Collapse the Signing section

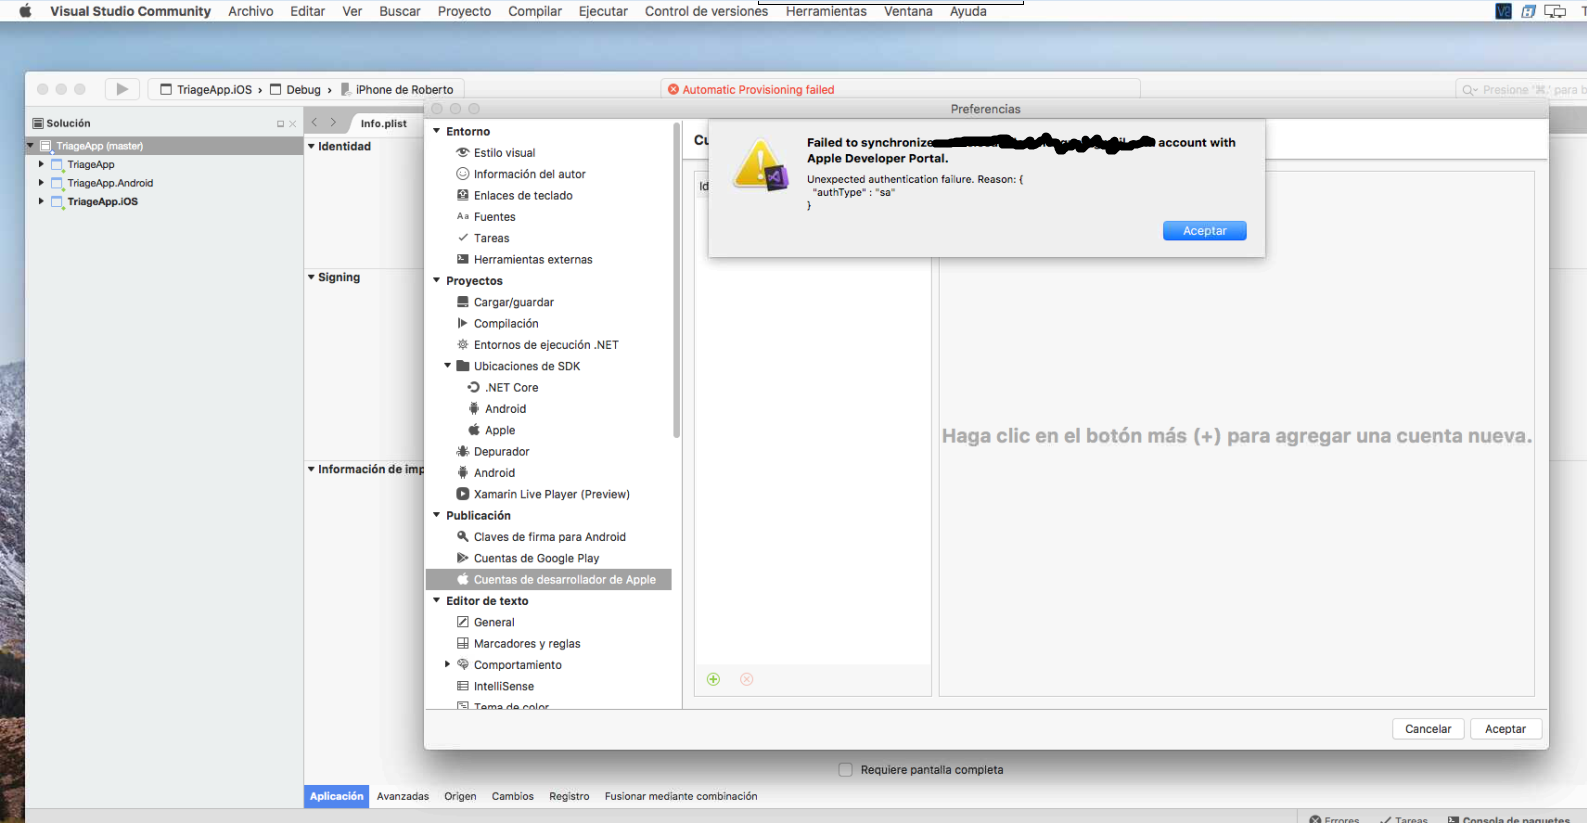click(x=311, y=277)
